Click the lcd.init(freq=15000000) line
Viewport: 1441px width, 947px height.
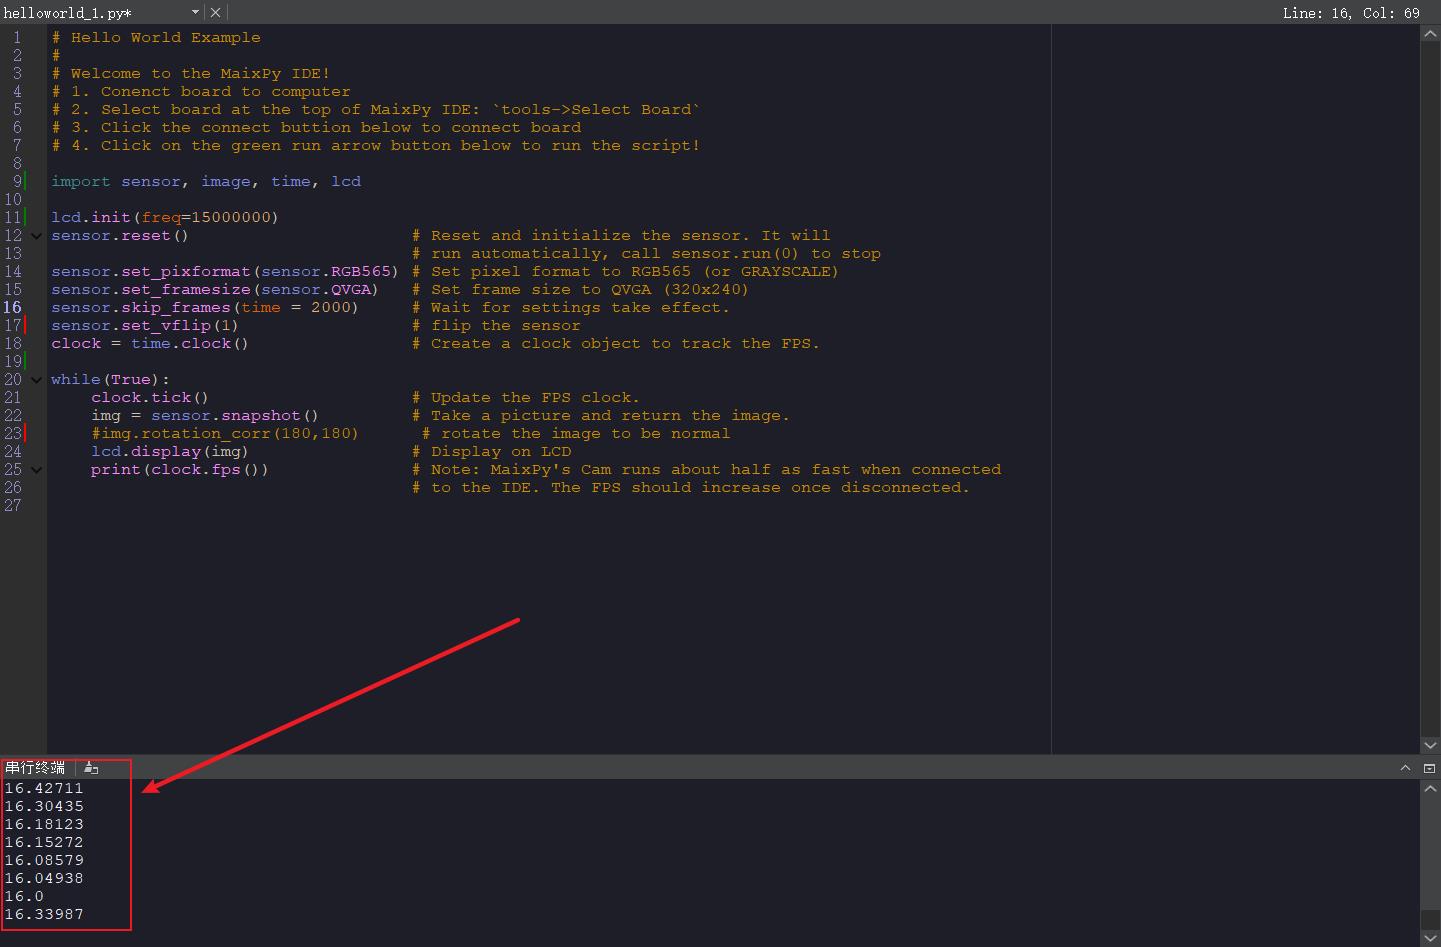pos(165,217)
